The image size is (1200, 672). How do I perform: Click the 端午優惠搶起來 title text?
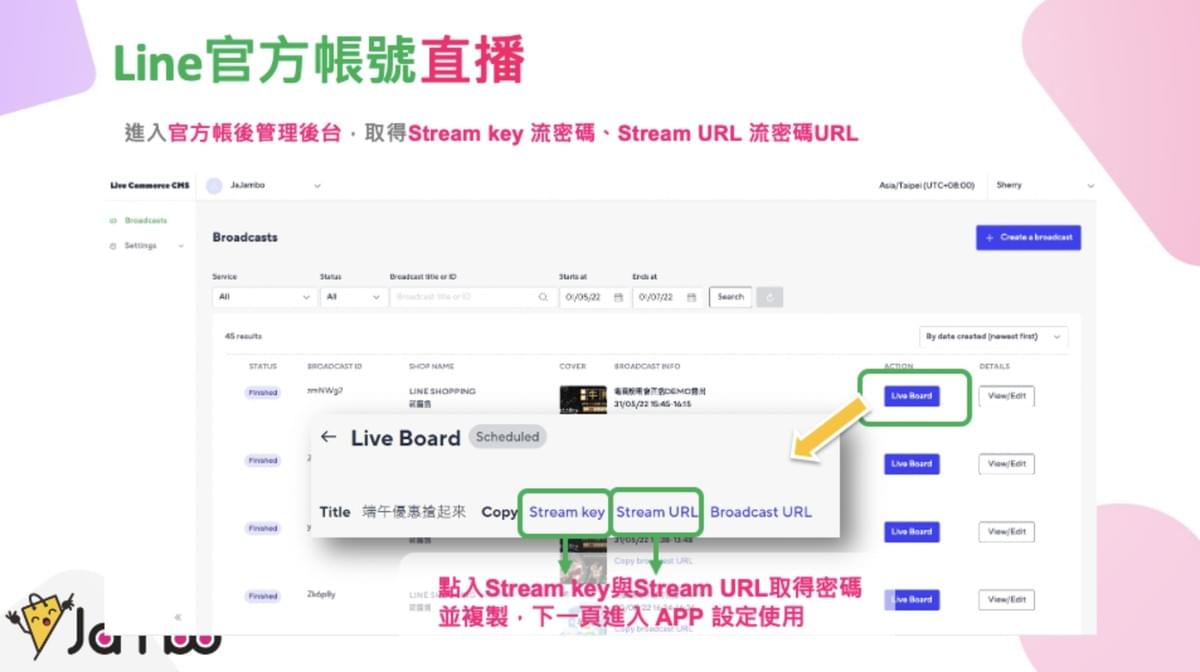pos(414,512)
